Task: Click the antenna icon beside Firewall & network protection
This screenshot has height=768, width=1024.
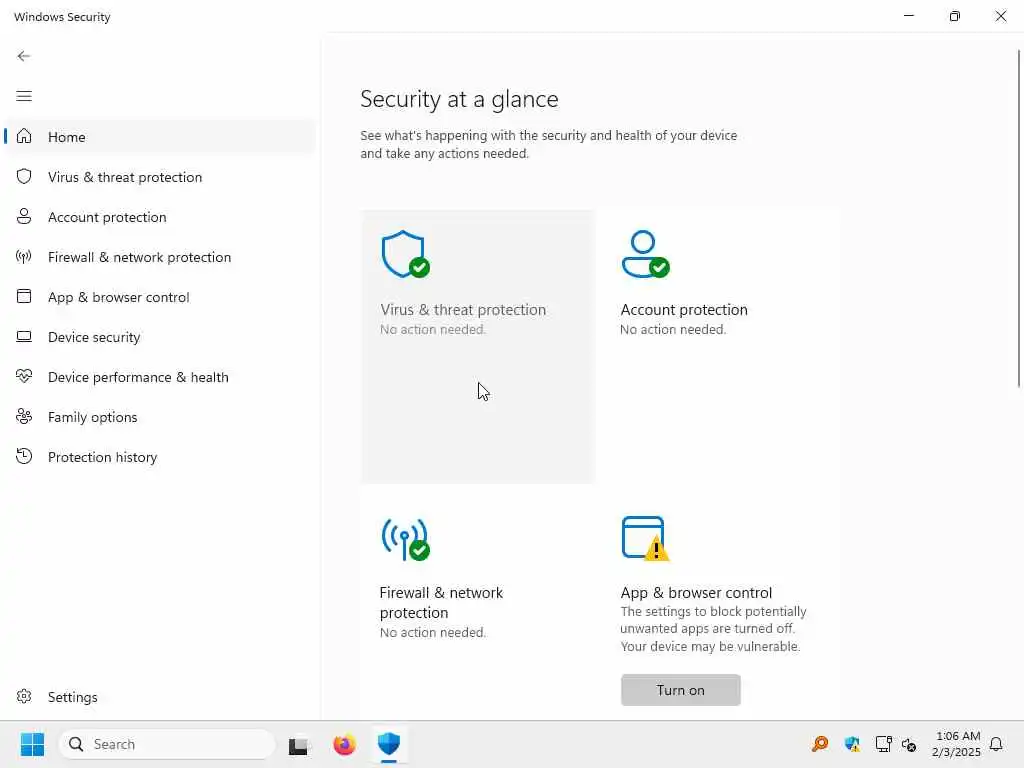Action: 24,257
